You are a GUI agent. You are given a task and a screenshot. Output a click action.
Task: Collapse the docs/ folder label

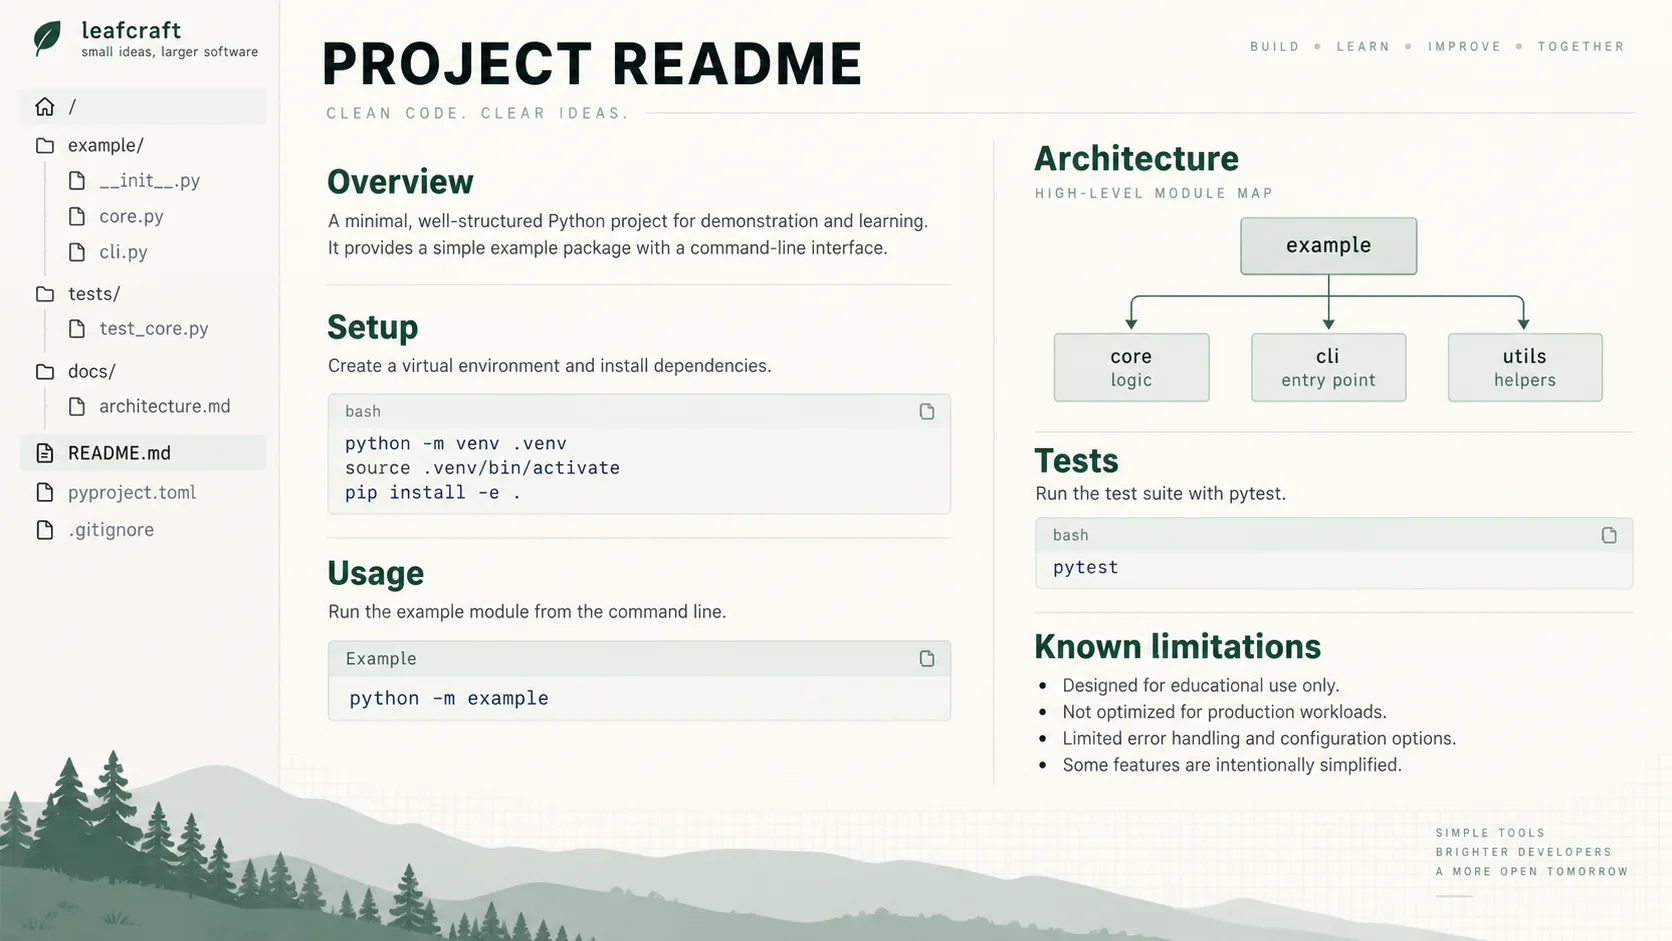click(92, 372)
